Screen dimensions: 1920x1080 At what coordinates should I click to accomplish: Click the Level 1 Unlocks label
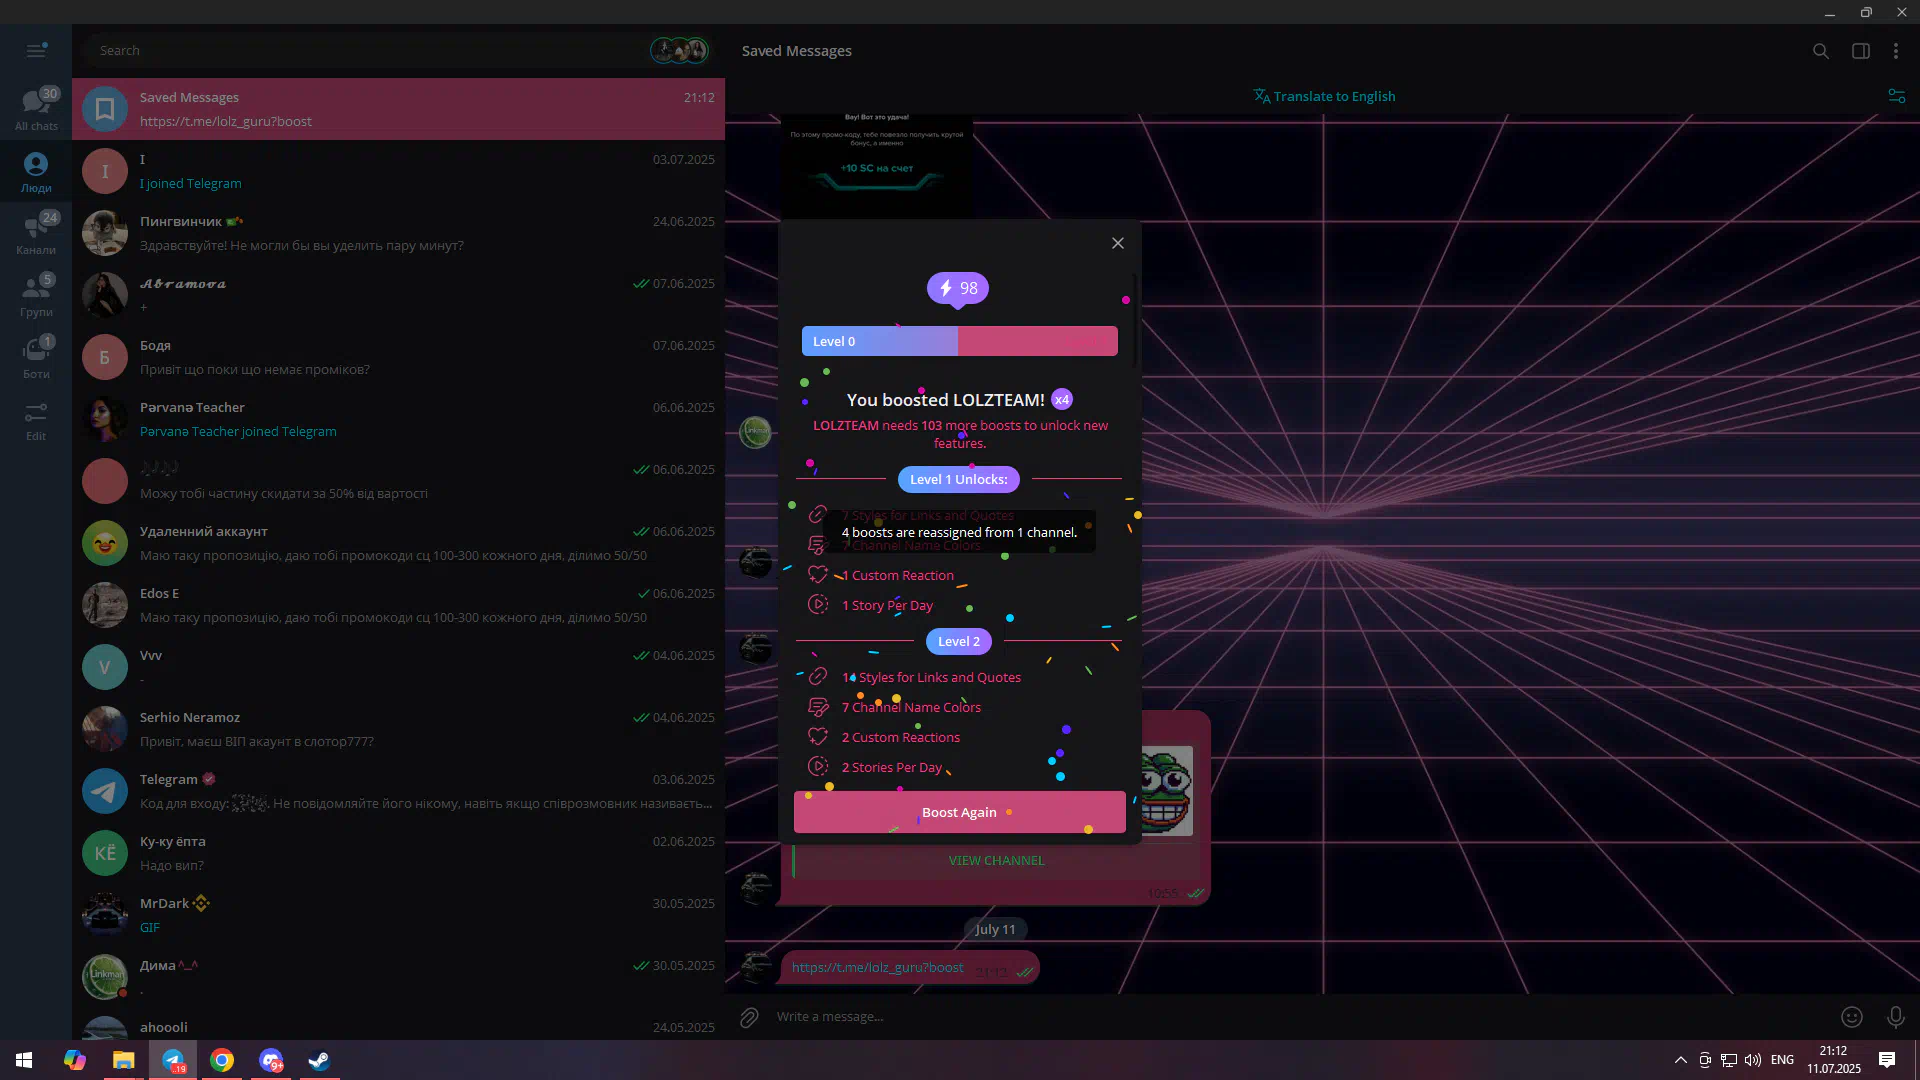coord(958,480)
